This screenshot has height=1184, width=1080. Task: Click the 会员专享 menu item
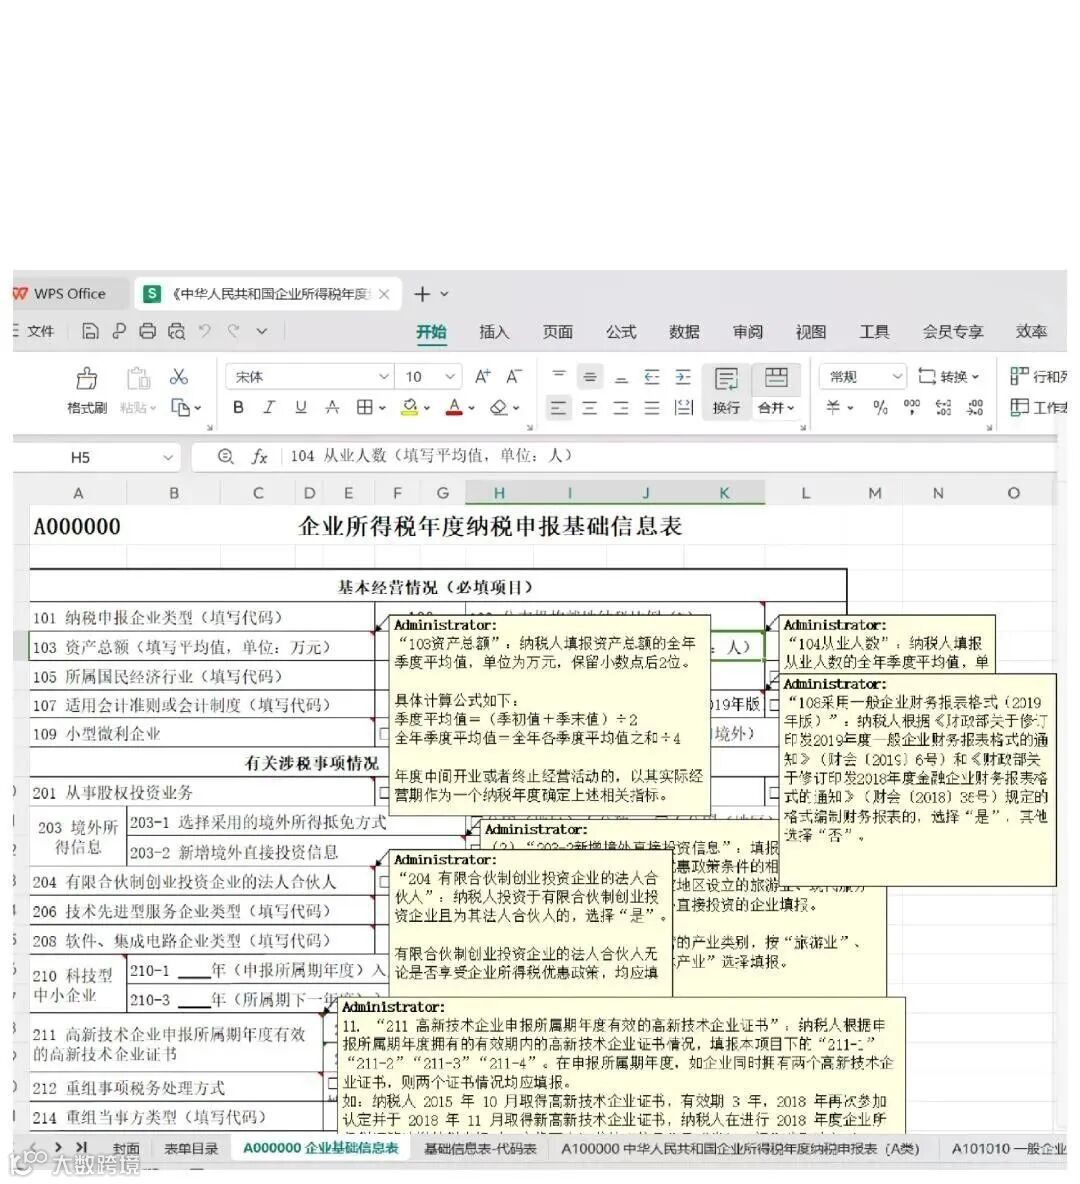point(951,332)
